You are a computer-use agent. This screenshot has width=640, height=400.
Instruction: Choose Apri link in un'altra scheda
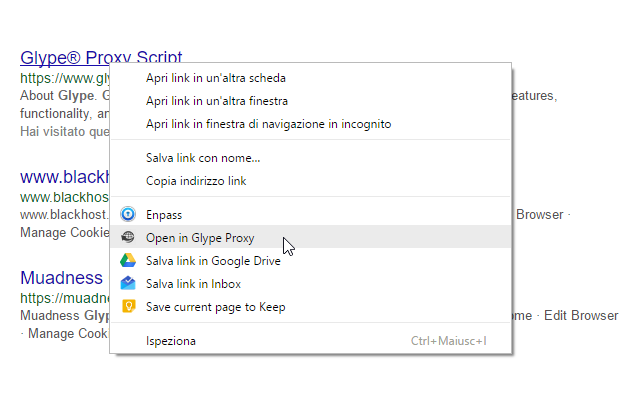pyautogui.click(x=310, y=78)
